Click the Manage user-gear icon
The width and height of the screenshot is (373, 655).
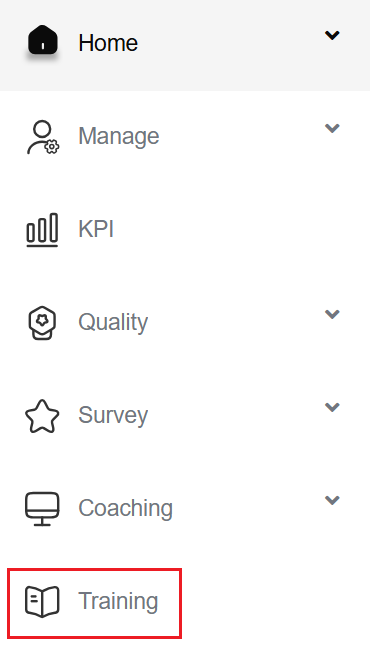(x=43, y=137)
